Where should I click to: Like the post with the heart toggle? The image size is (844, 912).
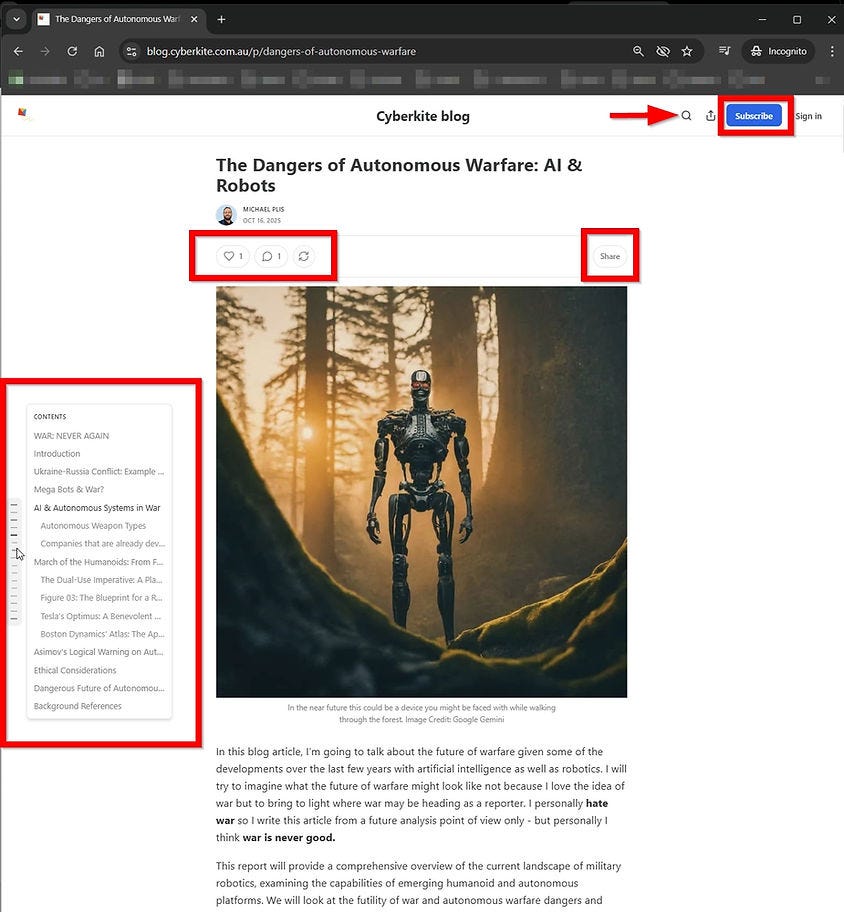(231, 256)
